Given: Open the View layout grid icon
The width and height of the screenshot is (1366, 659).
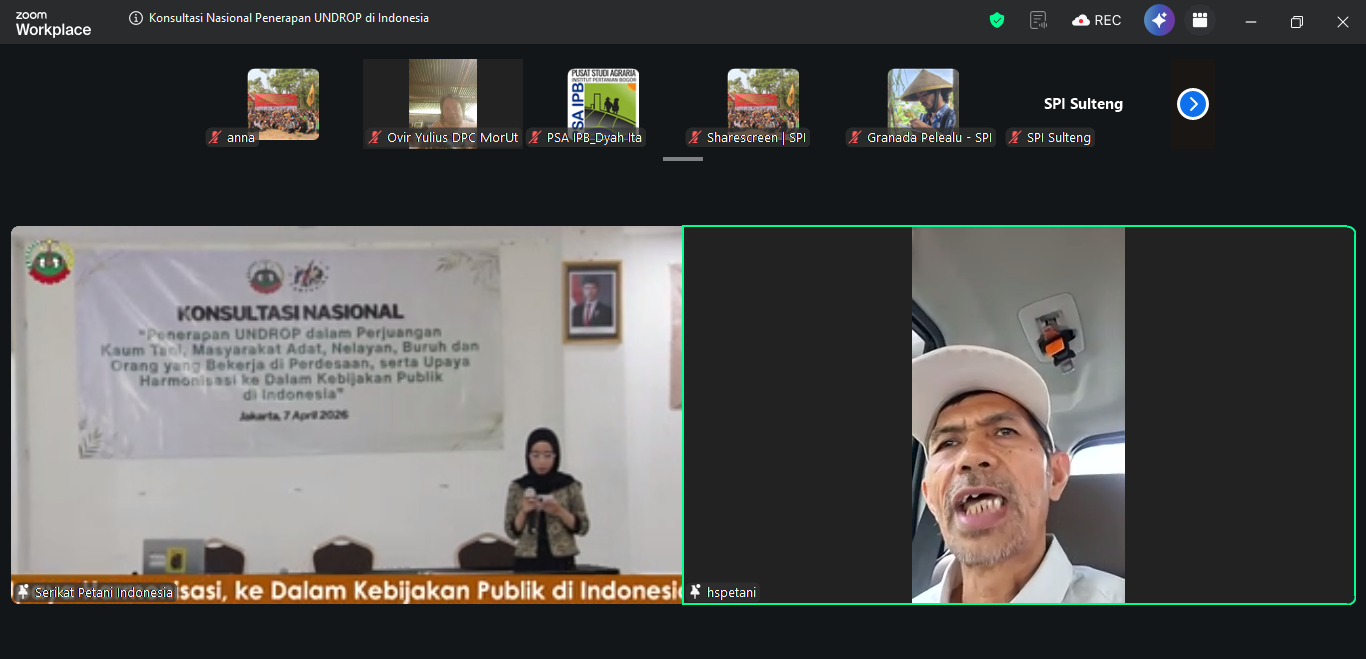Looking at the screenshot, I should 1200,20.
